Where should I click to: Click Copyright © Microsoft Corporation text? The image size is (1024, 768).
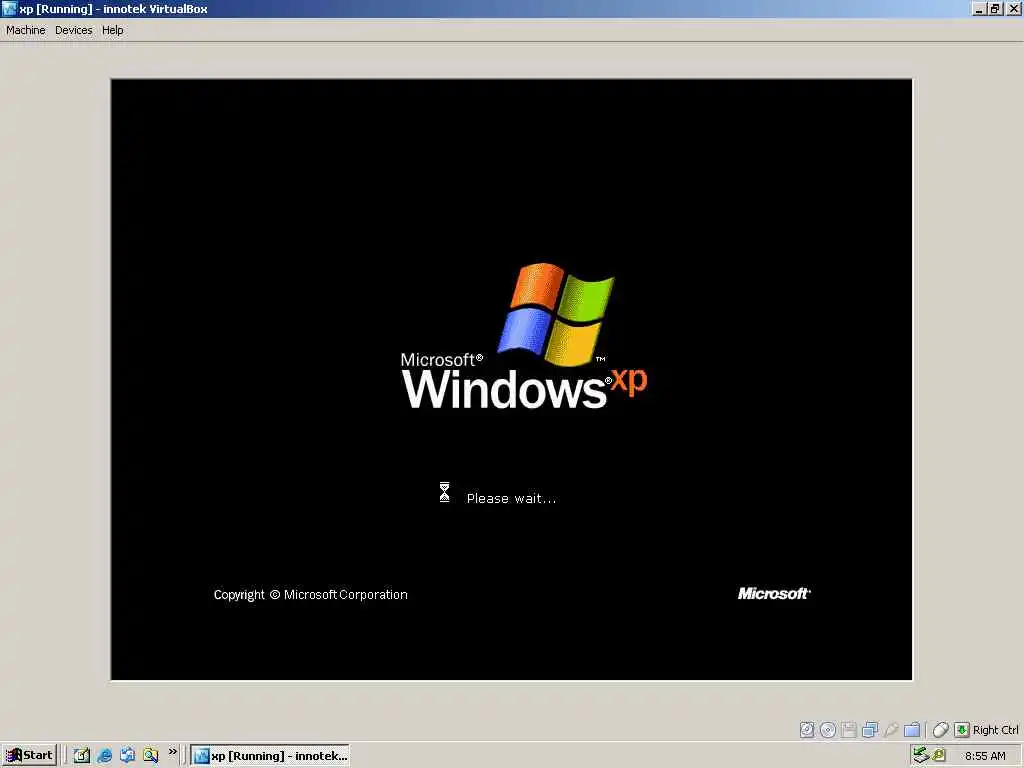point(310,595)
